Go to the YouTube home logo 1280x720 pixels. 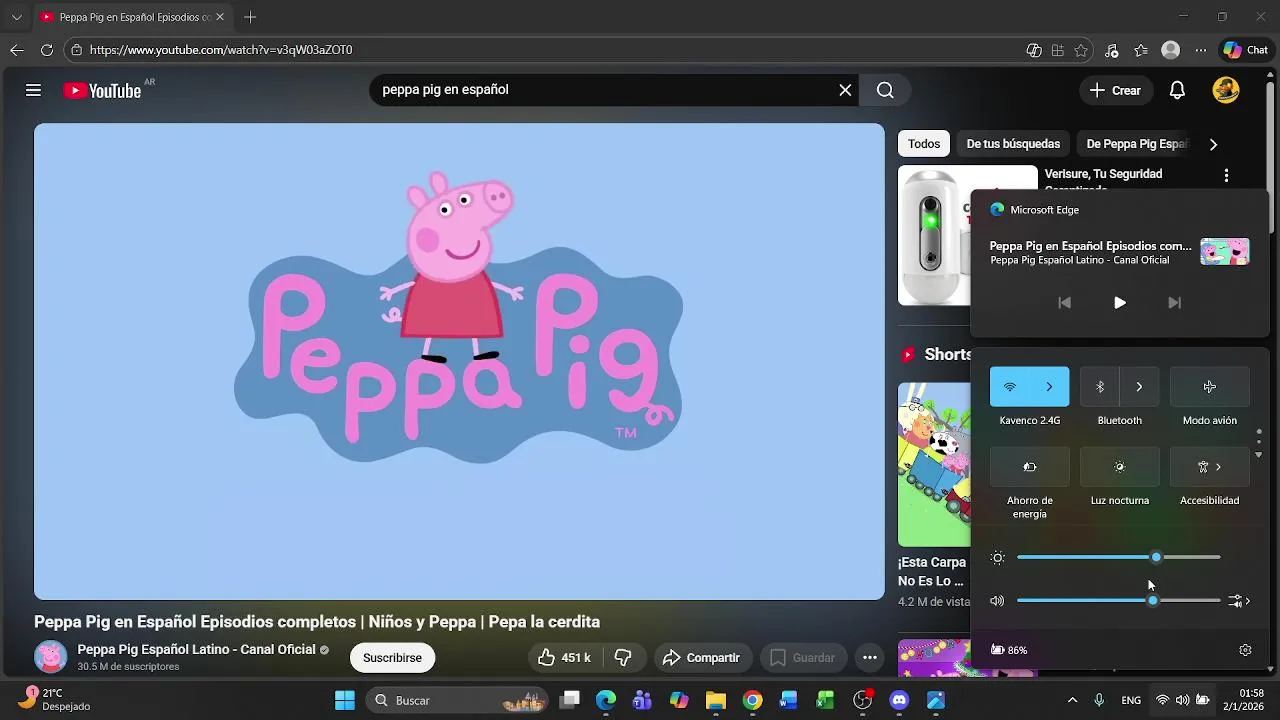(103, 91)
